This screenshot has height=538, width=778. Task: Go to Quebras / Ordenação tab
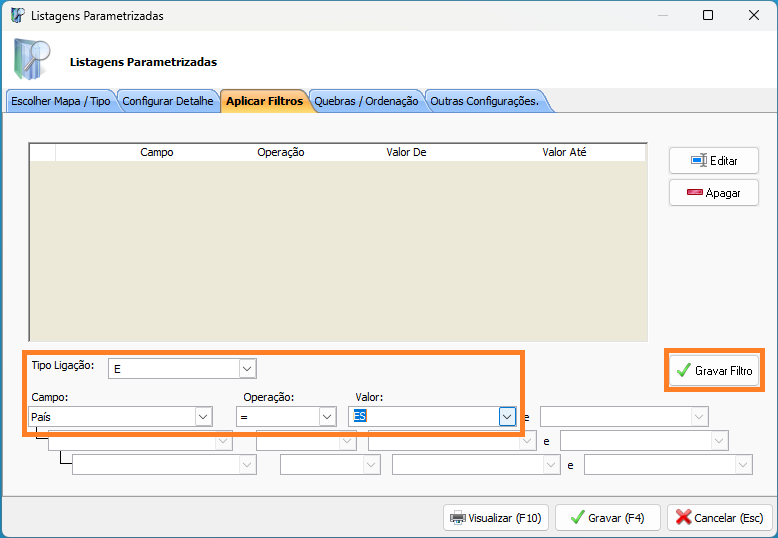[x=366, y=102]
